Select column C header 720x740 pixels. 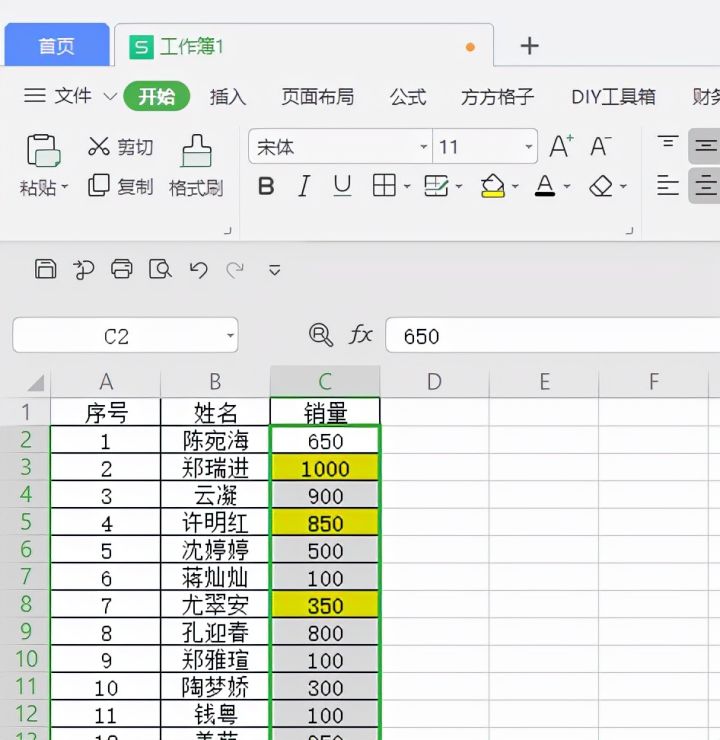325,381
